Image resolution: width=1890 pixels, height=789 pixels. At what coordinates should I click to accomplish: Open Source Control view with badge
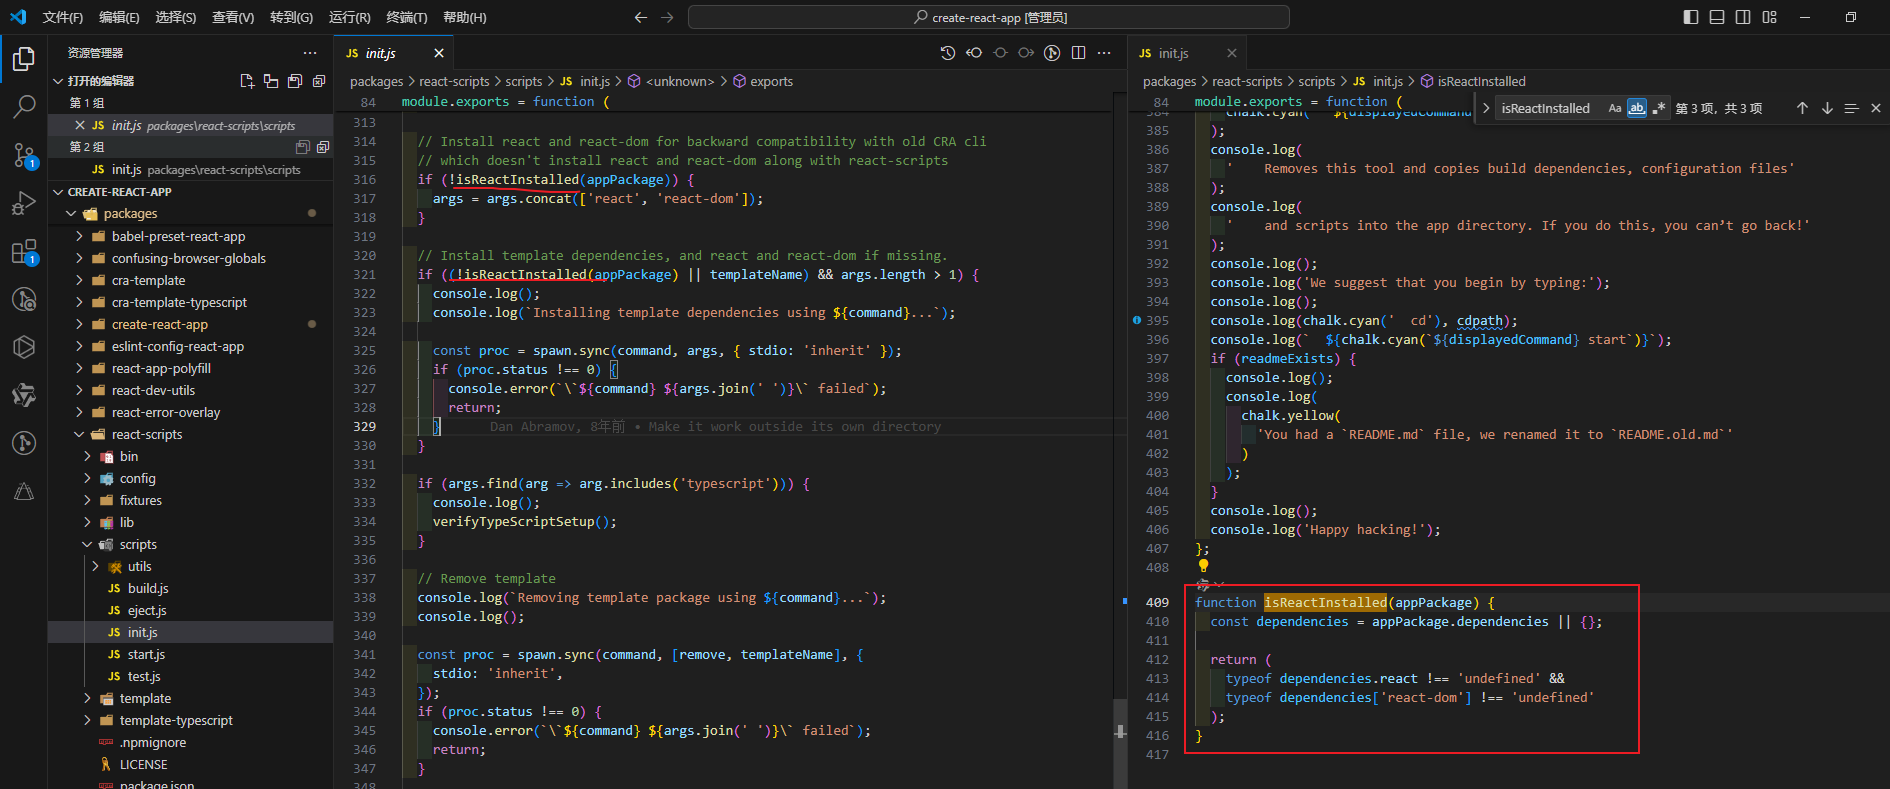pyautogui.click(x=24, y=155)
